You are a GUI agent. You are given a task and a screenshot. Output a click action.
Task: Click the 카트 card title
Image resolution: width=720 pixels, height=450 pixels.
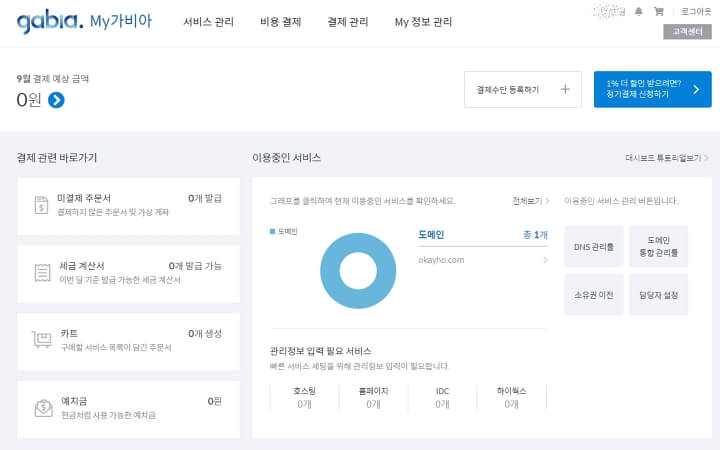coord(69,333)
